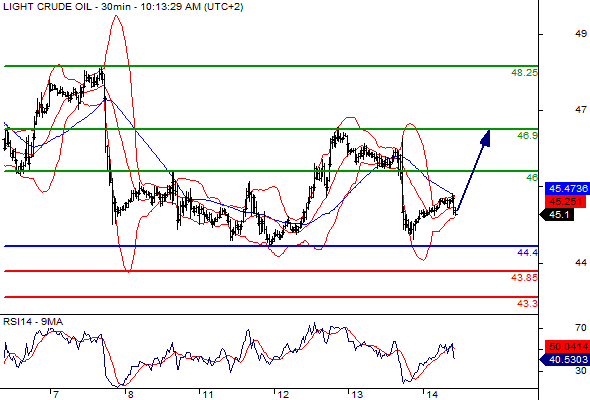Click the blue 45.4736 price tag

click(x=567, y=188)
